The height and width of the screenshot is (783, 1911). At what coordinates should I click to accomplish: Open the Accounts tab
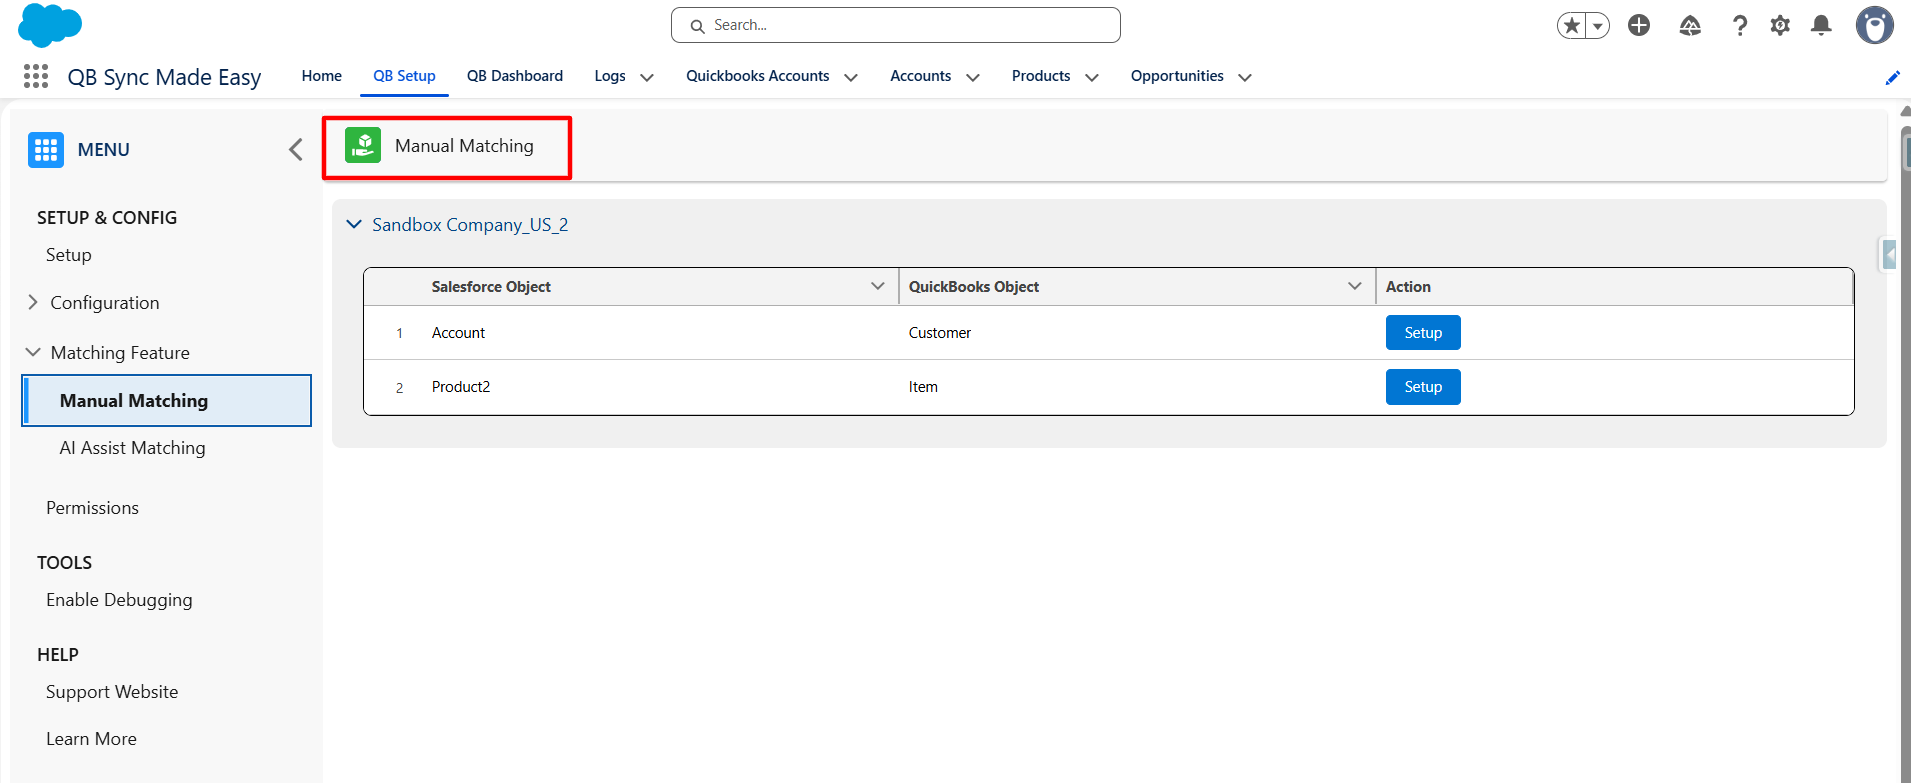(x=921, y=76)
